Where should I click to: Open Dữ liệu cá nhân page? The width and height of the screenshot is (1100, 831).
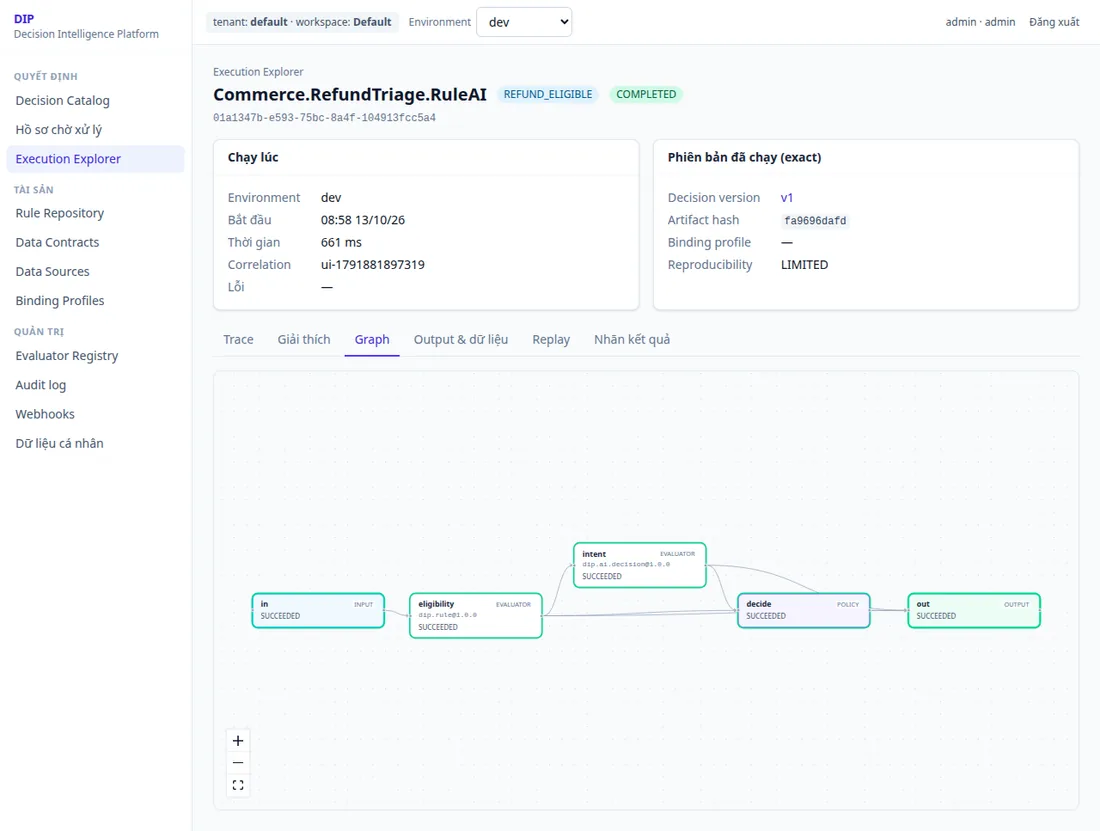[x=95, y=443]
